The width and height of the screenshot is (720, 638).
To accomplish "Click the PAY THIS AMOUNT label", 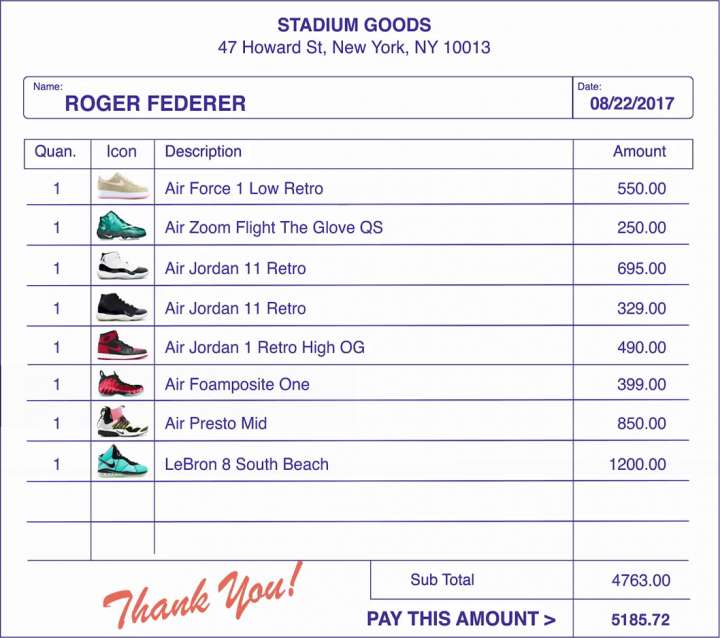I will click(461, 619).
